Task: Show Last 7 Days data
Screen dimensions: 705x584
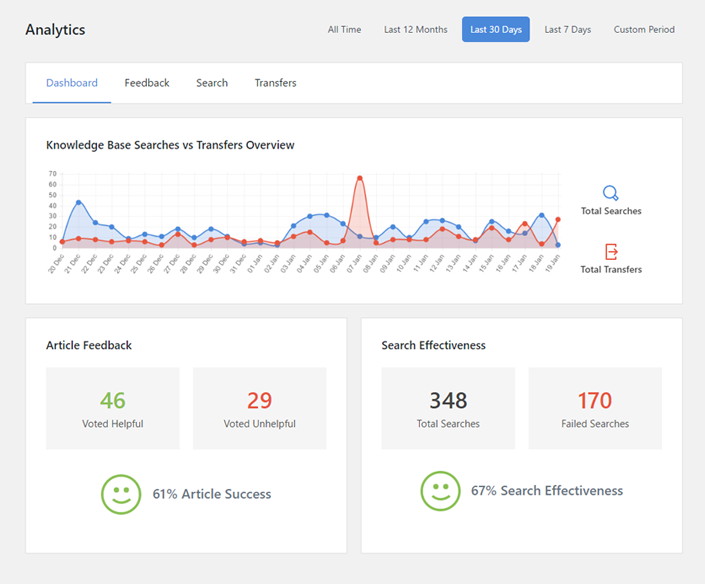Action: pos(567,30)
